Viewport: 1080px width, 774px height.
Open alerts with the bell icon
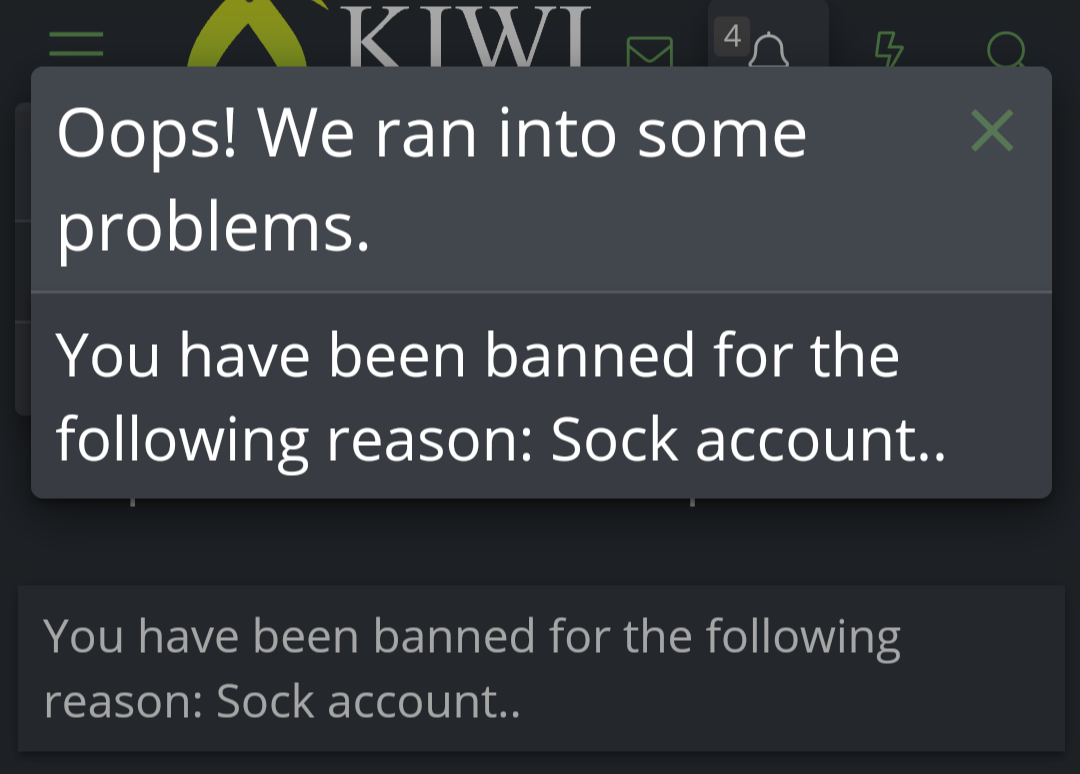pos(769,50)
